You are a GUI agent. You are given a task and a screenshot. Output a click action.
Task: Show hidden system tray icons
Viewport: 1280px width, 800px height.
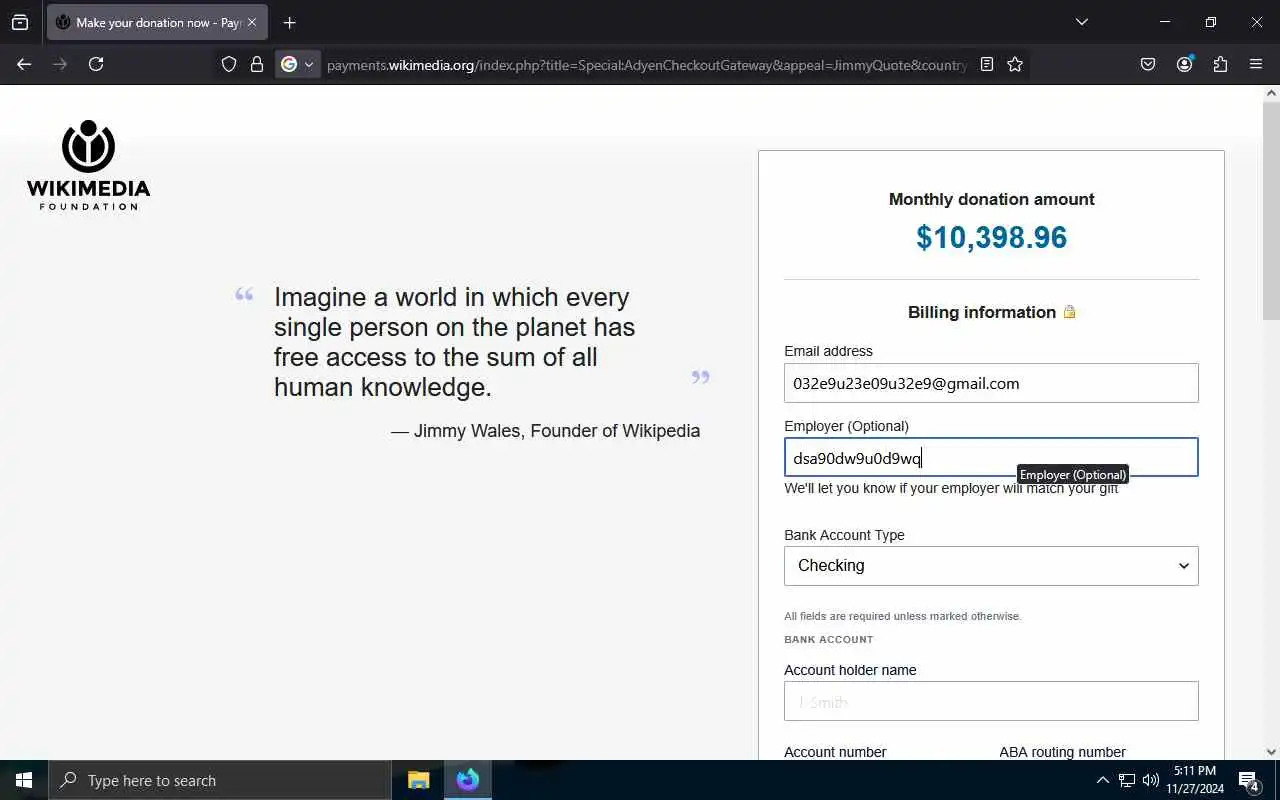click(x=1102, y=780)
